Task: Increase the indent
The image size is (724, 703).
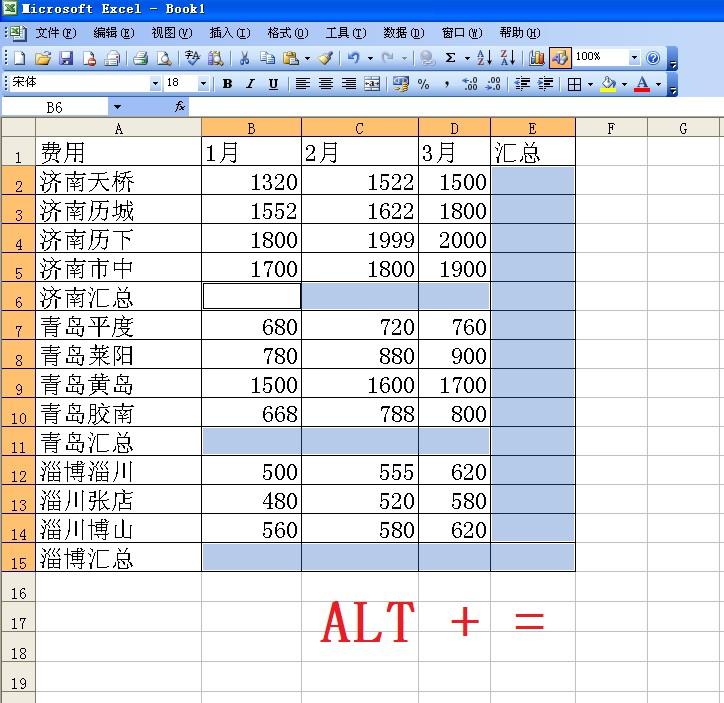Action: coord(545,84)
